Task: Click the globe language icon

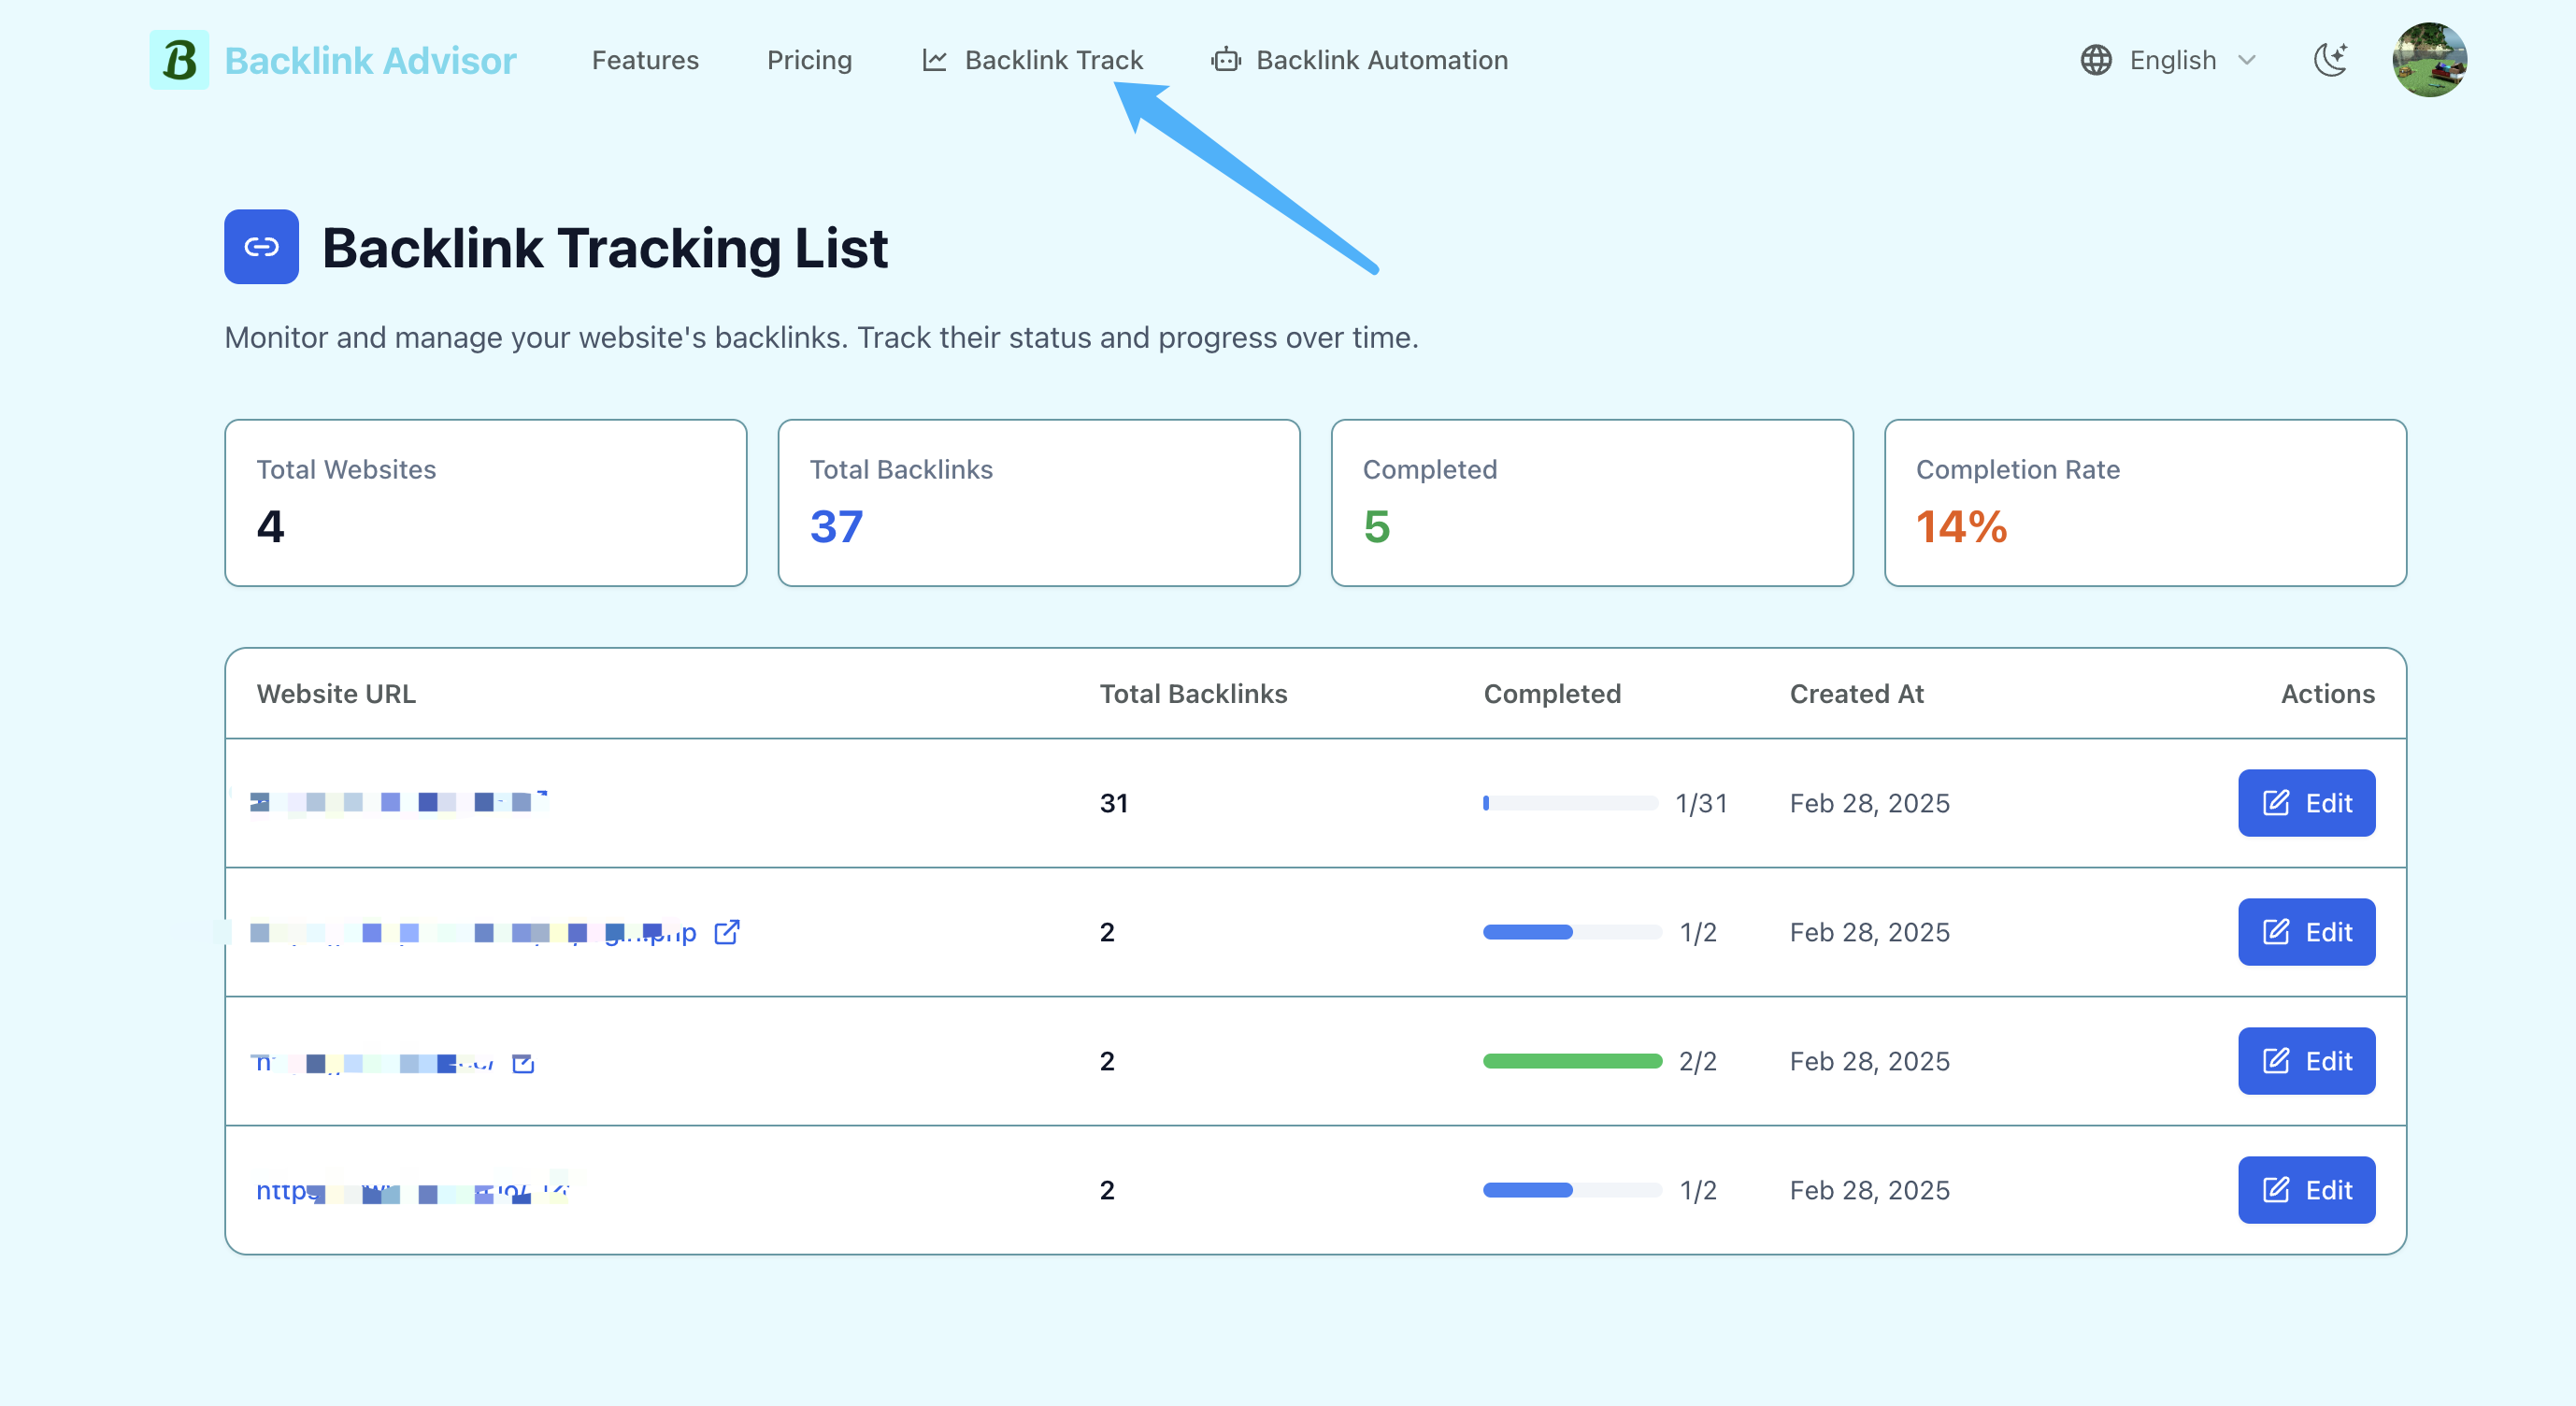Action: (2096, 60)
